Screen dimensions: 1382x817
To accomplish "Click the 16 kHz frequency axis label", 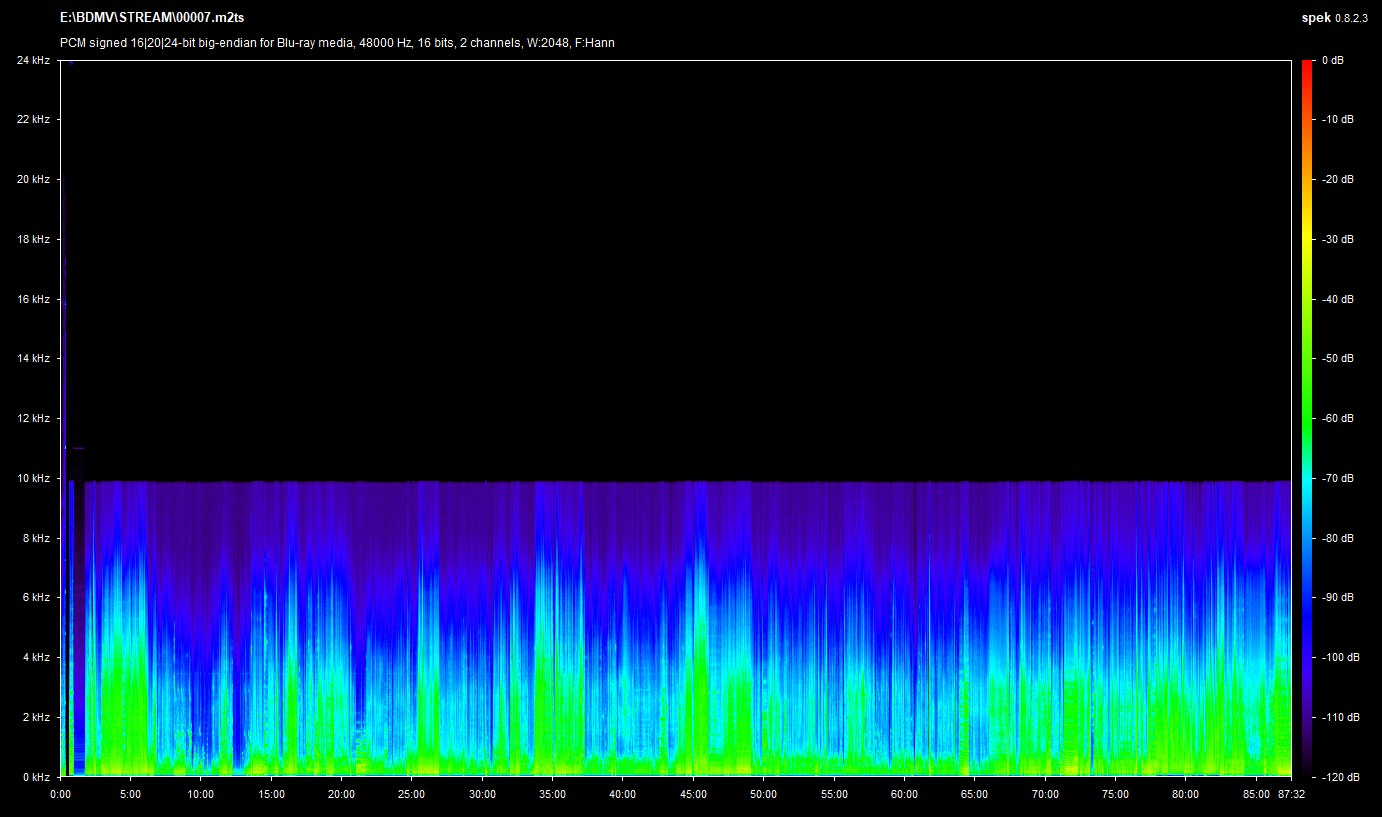I will (x=33, y=299).
